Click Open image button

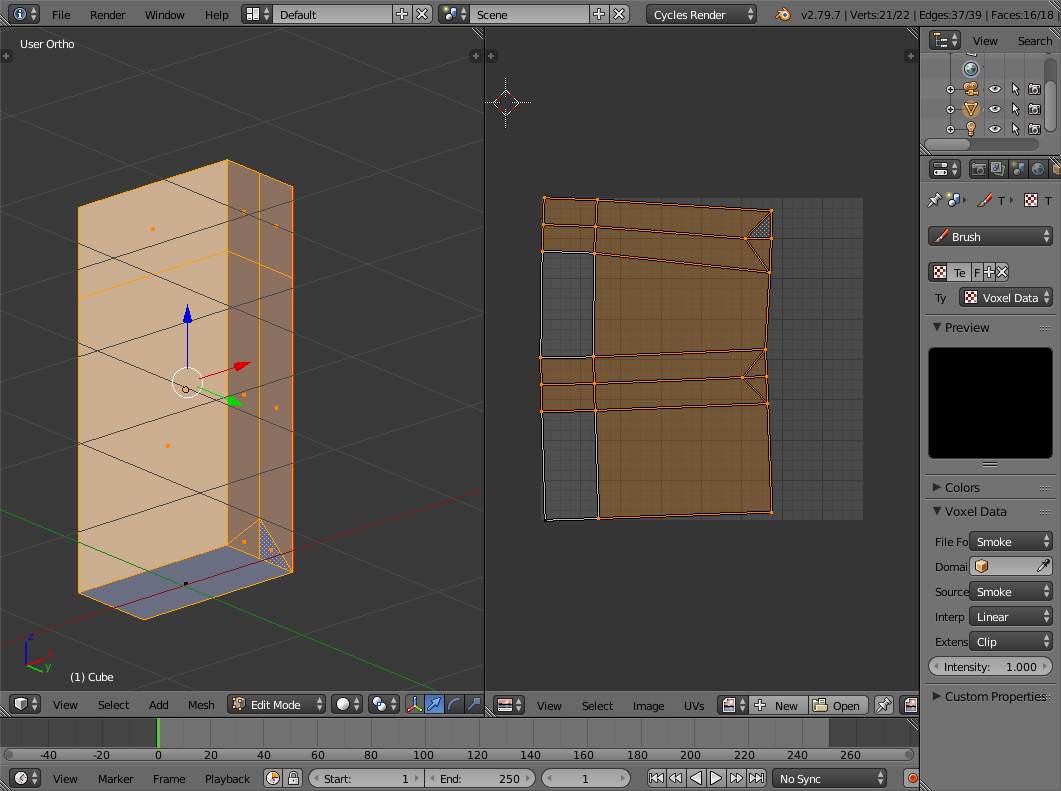(837, 705)
